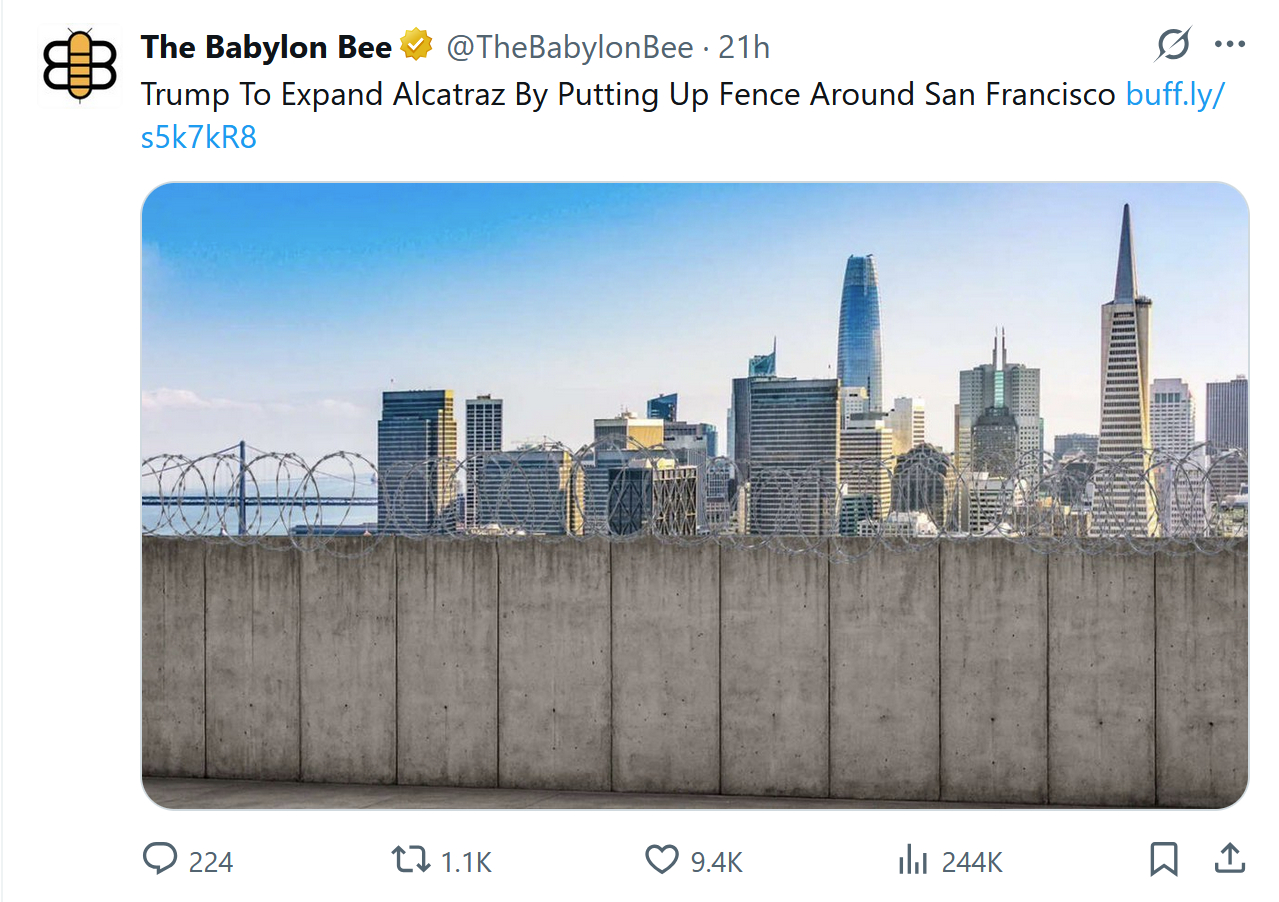The width and height of the screenshot is (1279, 902).
Task: Click the 244K views count
Action: (x=971, y=862)
